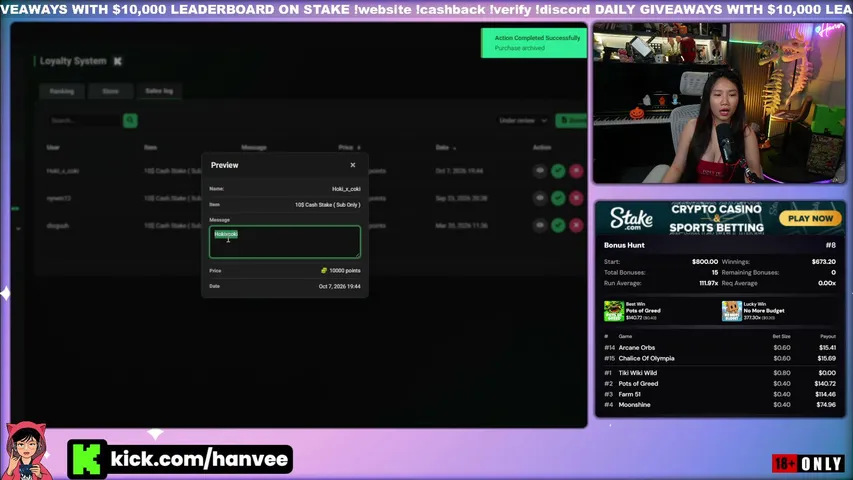Click the 'Oct 7, 2026 19:44' date in Preview
Image resolution: width=853 pixels, height=480 pixels.
tap(339, 286)
